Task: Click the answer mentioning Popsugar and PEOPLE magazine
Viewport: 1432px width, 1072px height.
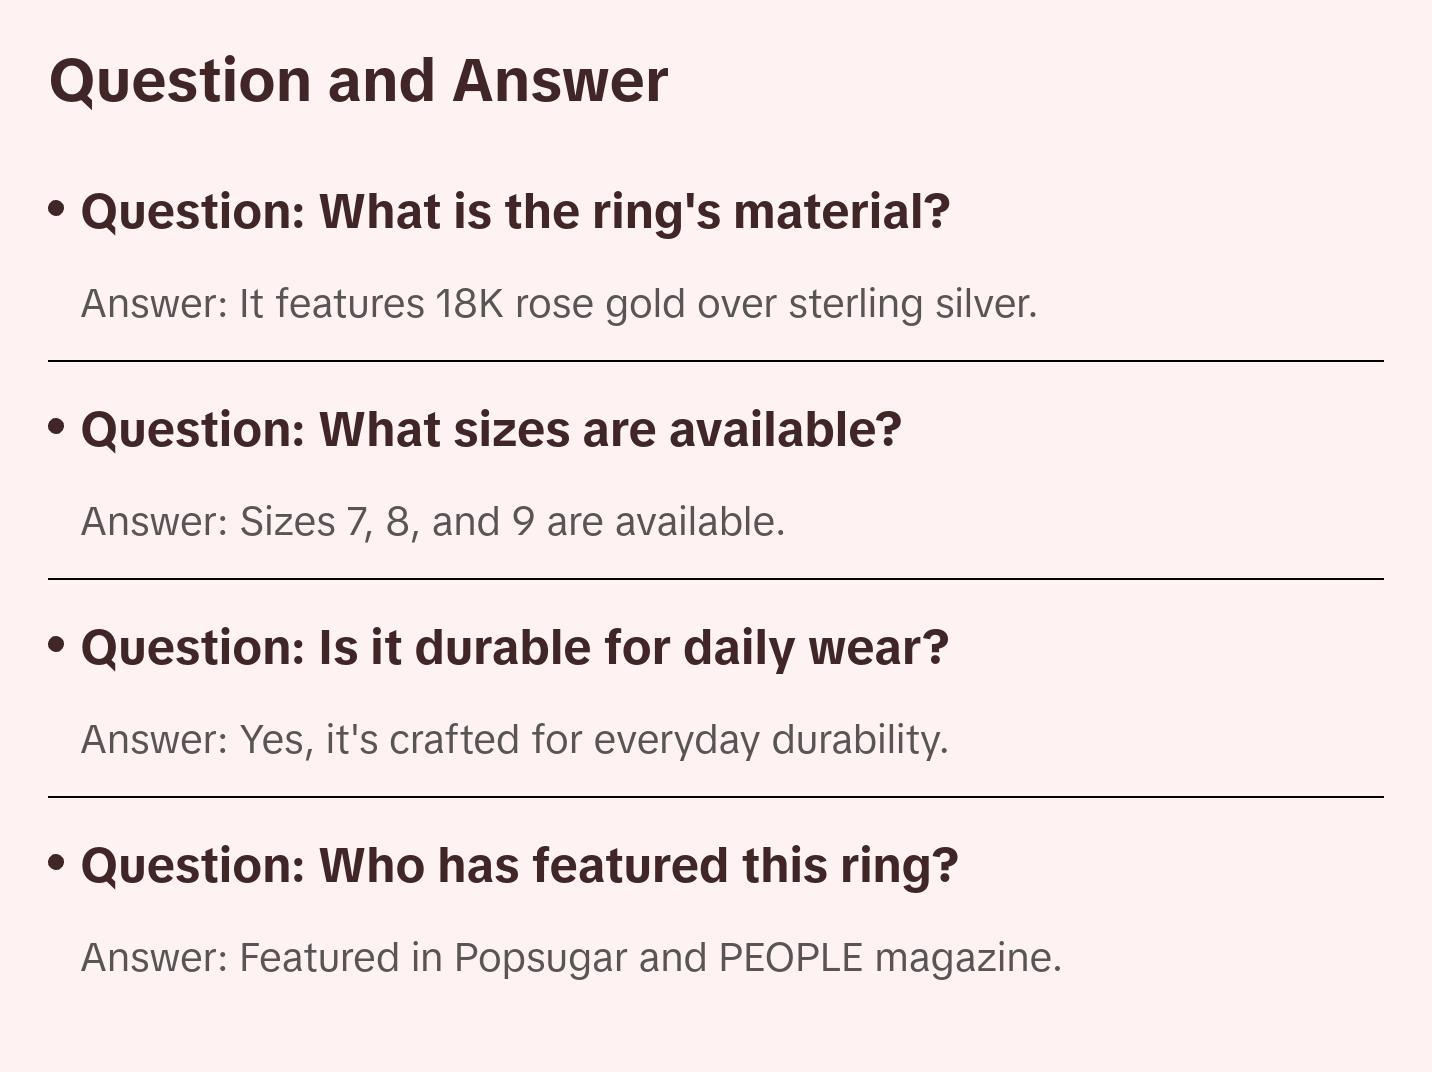Action: coord(570,958)
